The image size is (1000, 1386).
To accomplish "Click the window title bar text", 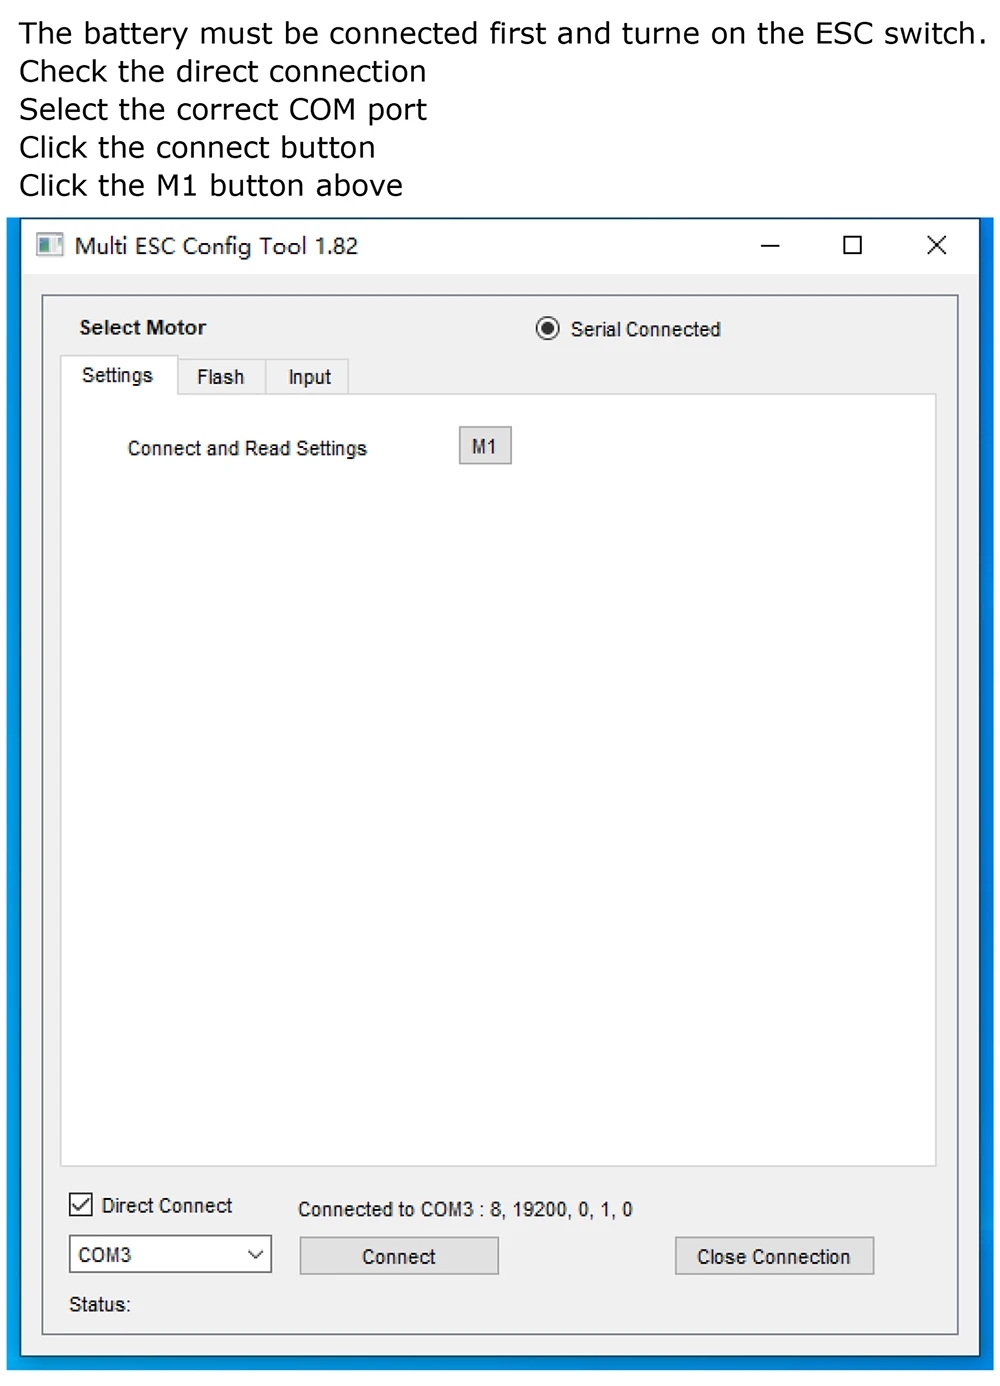I will tap(216, 246).
